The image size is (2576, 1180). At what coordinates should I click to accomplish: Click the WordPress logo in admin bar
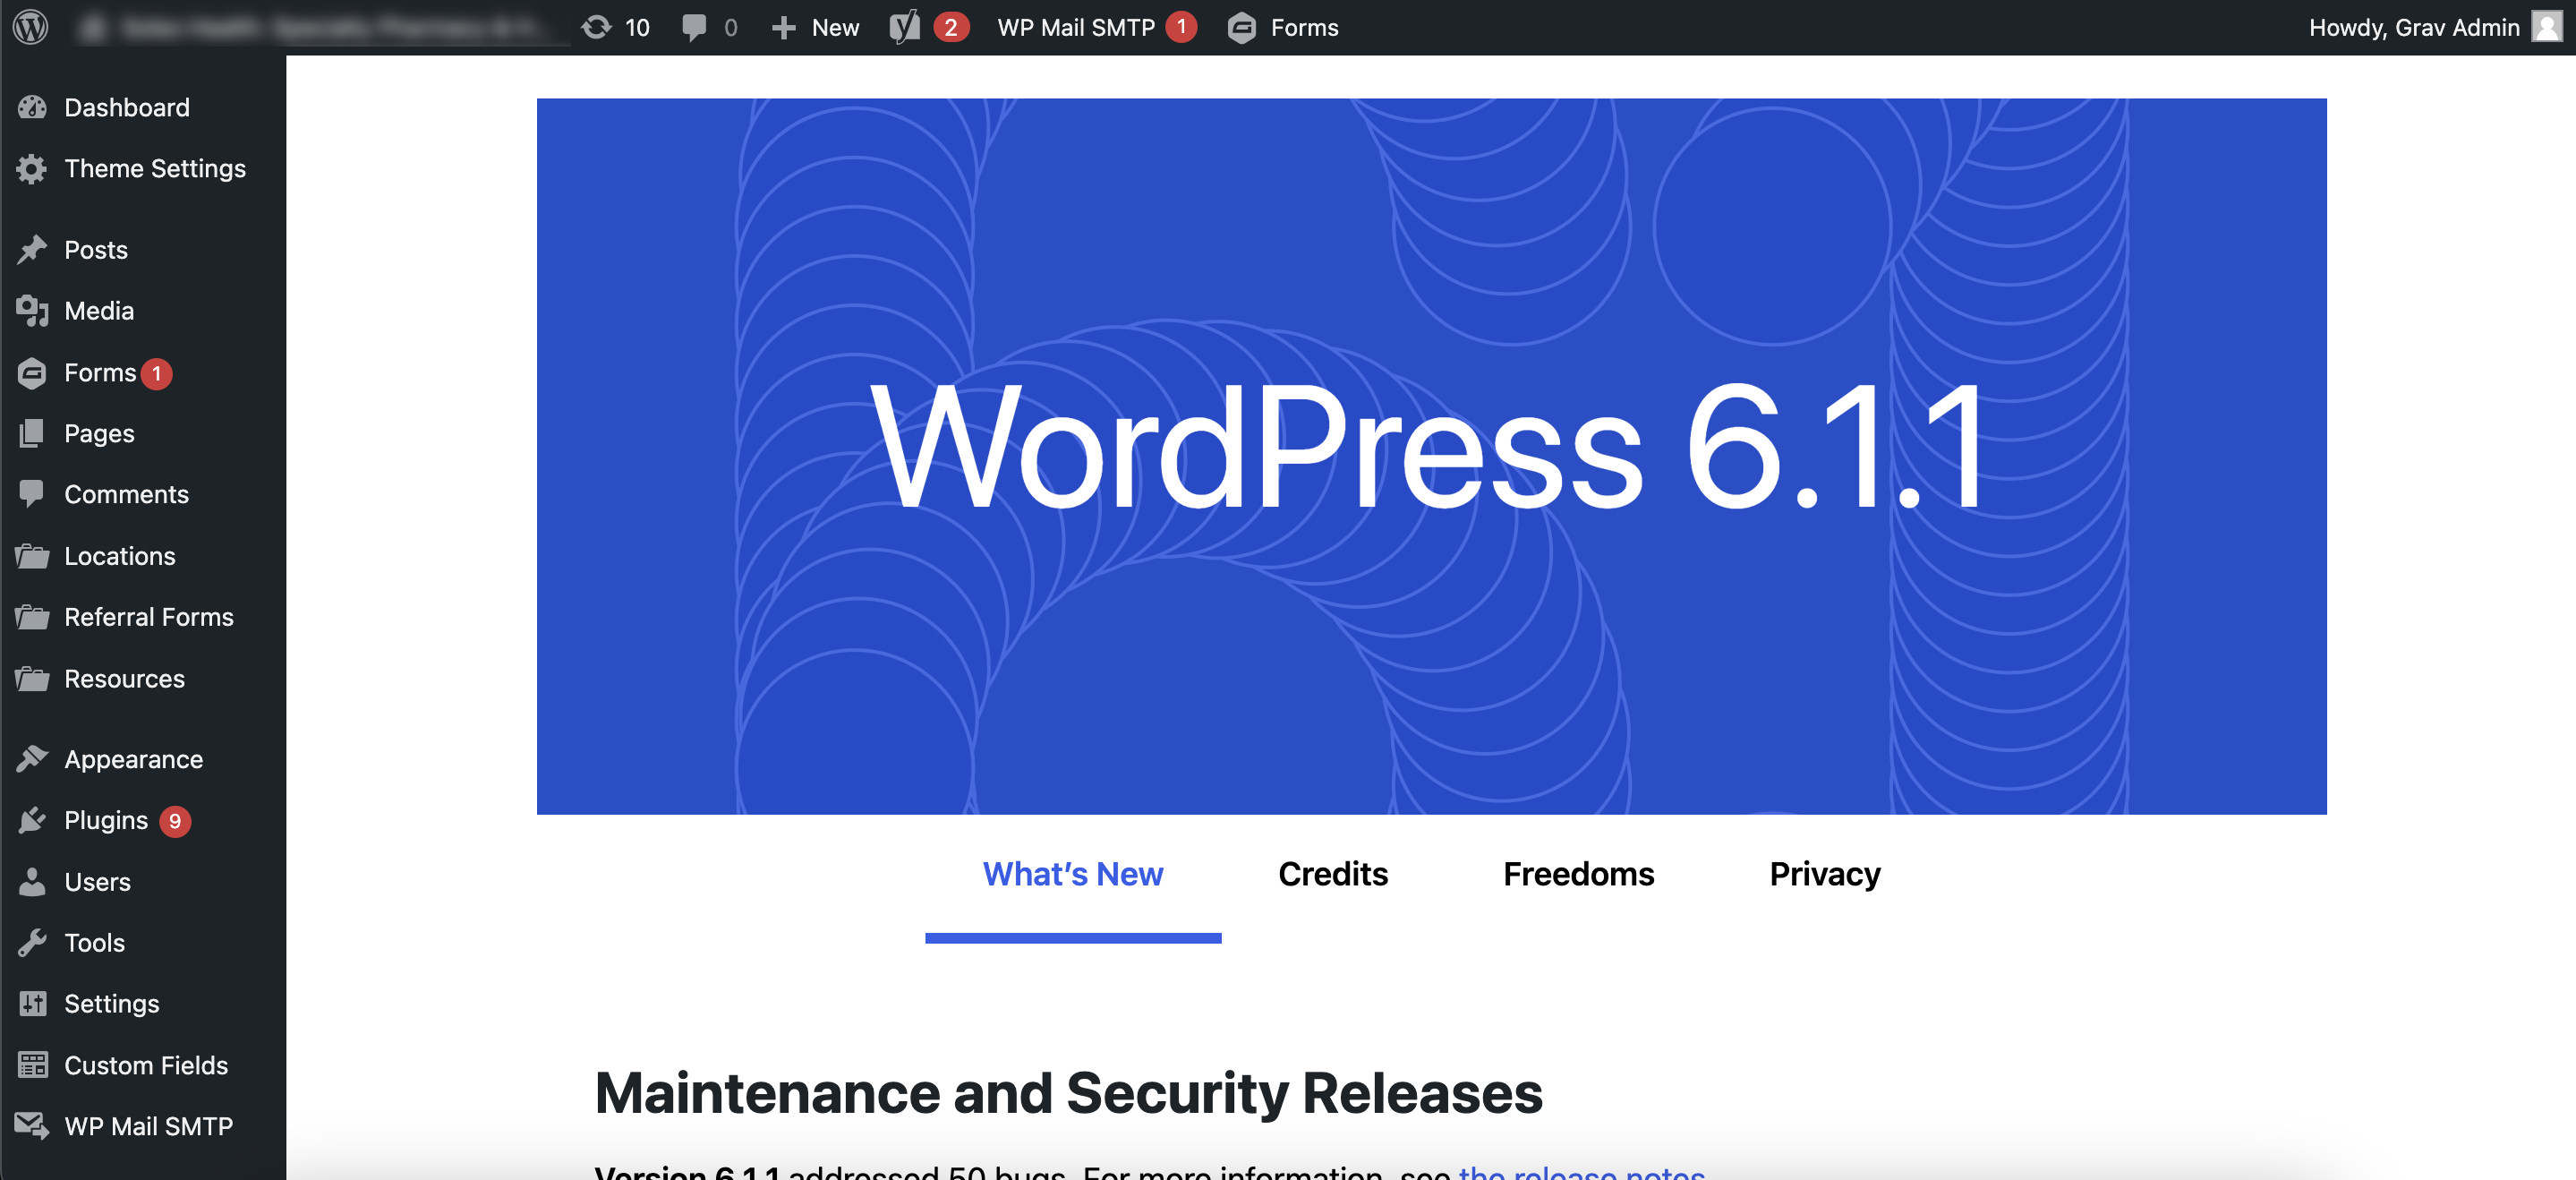click(x=31, y=27)
